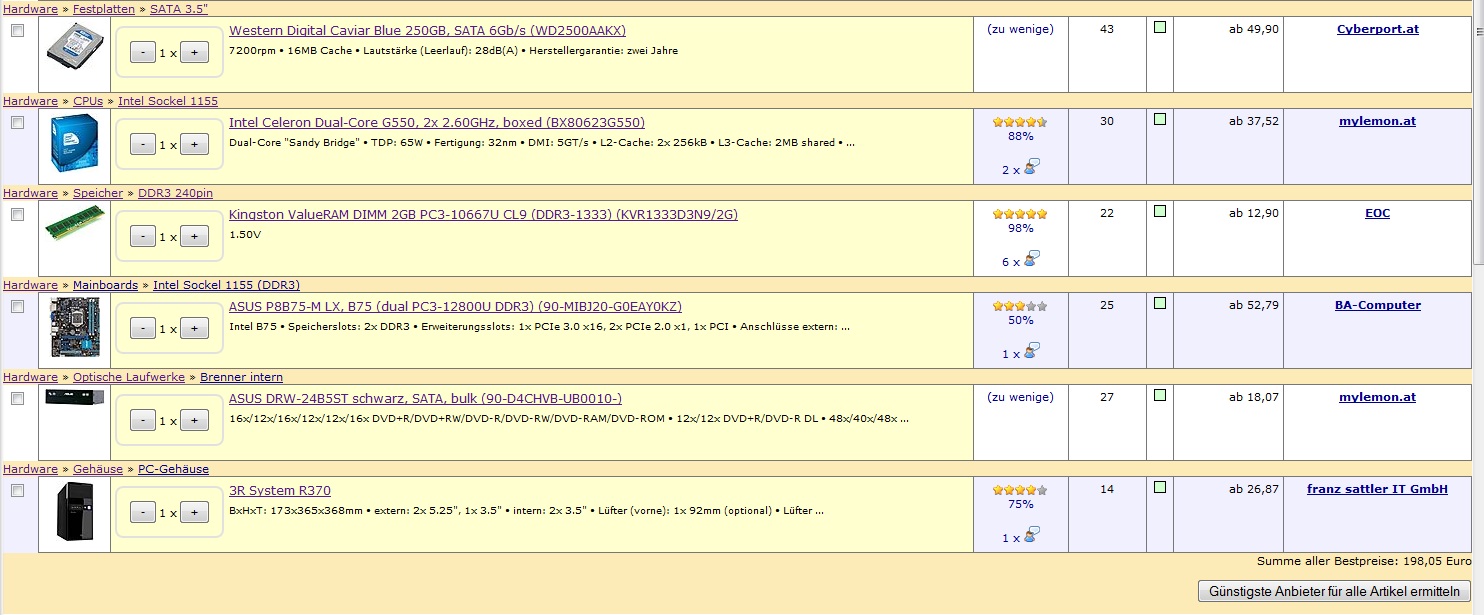Increase quantity of Kingston ValueRAM

coord(194,236)
